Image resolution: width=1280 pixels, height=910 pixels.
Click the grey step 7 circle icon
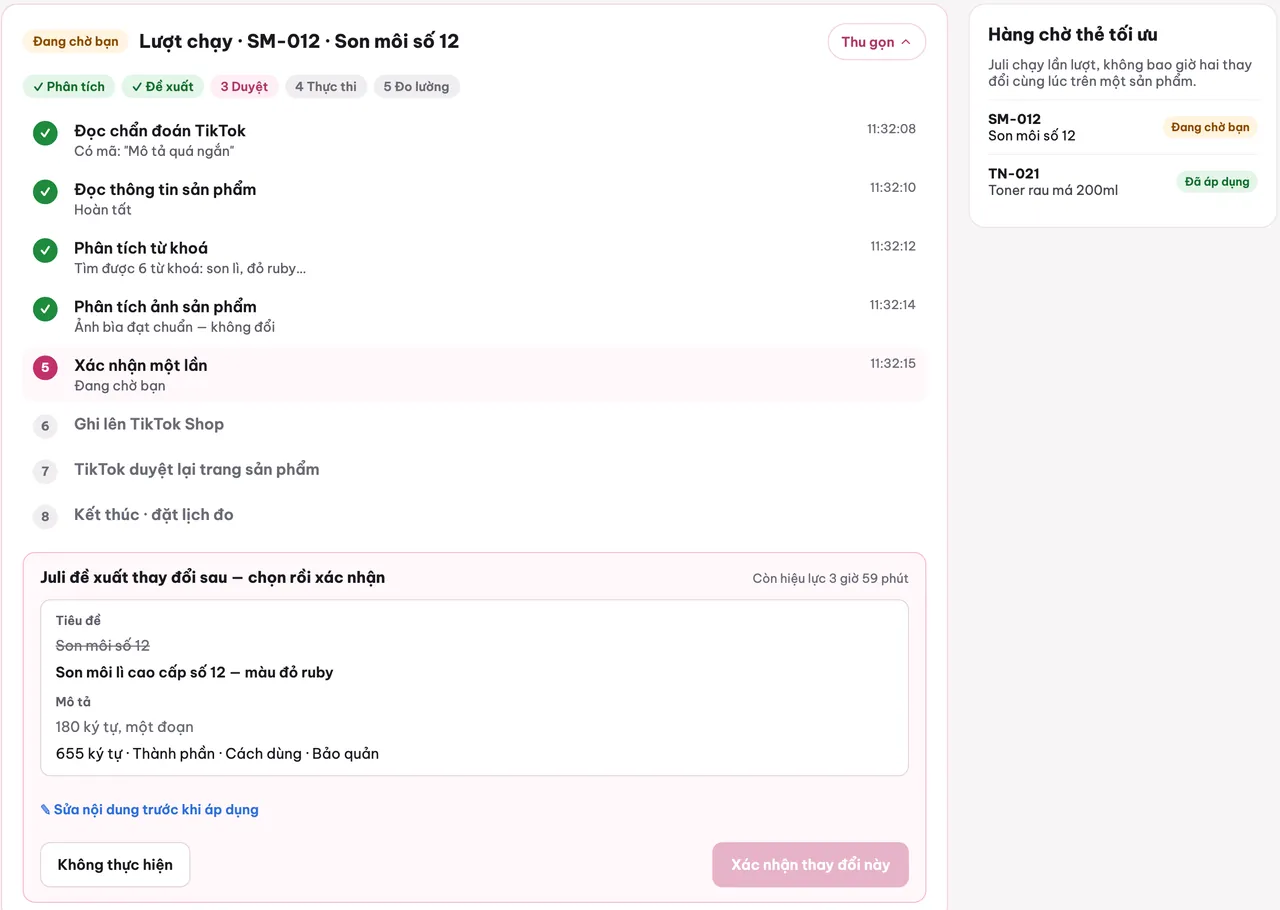pos(45,471)
